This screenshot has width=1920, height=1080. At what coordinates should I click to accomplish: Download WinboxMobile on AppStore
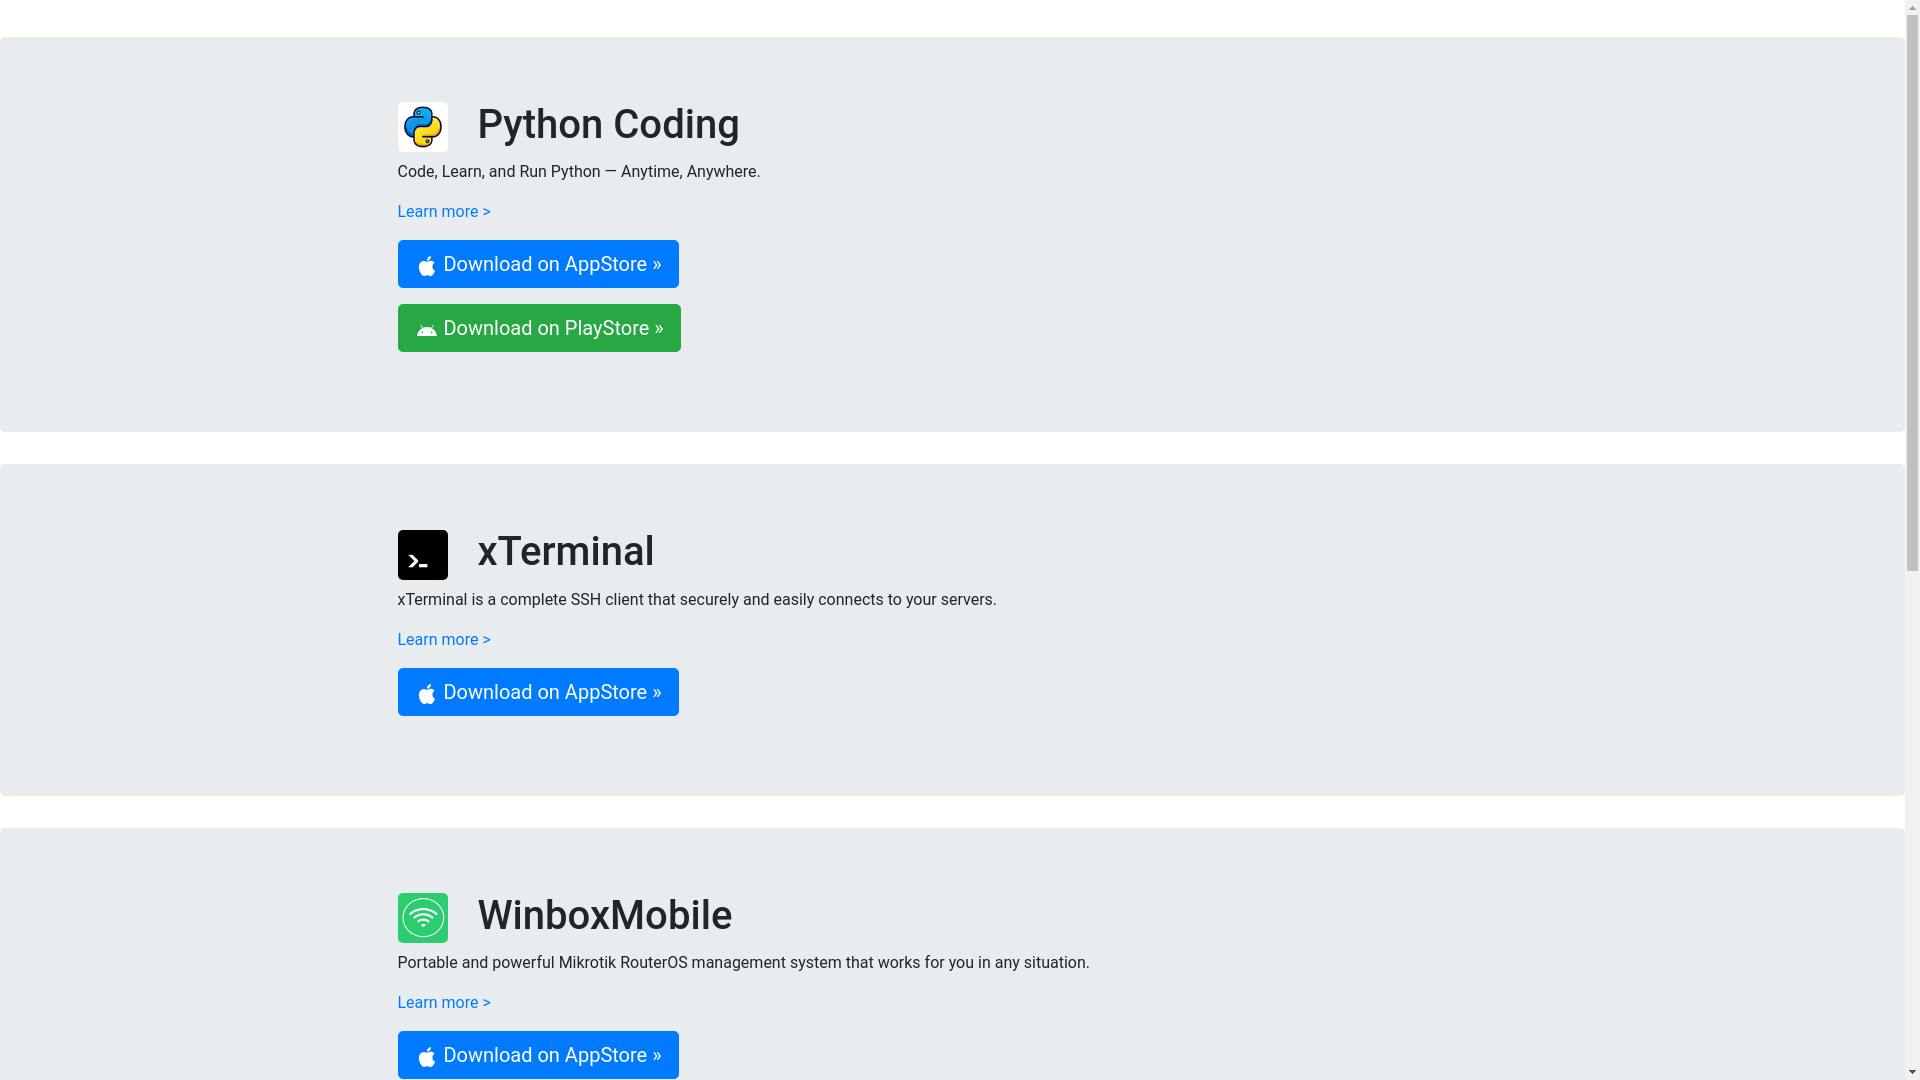(x=551, y=1055)
